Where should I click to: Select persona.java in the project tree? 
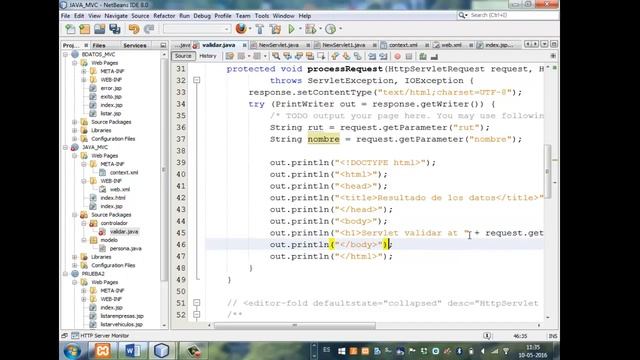[x=125, y=249]
